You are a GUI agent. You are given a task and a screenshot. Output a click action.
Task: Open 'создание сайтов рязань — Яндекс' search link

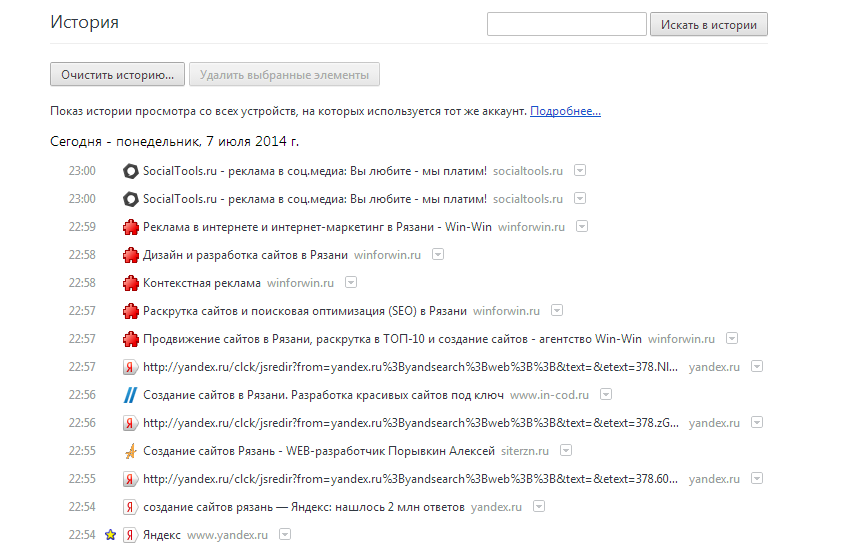coord(304,507)
